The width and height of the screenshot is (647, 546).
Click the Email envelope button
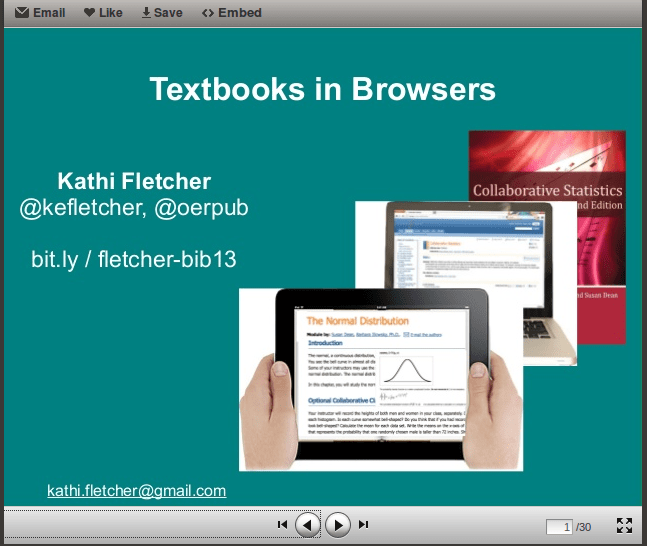41,13
